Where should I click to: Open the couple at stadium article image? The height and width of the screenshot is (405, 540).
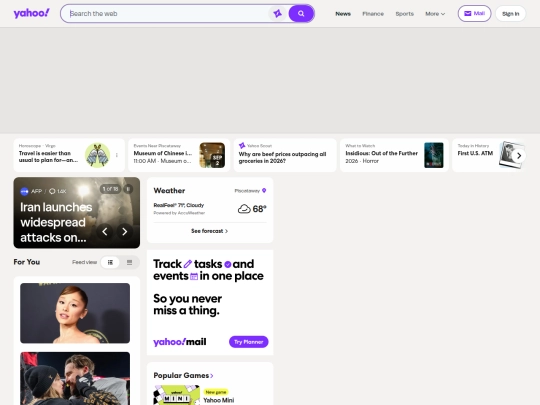click(x=75, y=378)
